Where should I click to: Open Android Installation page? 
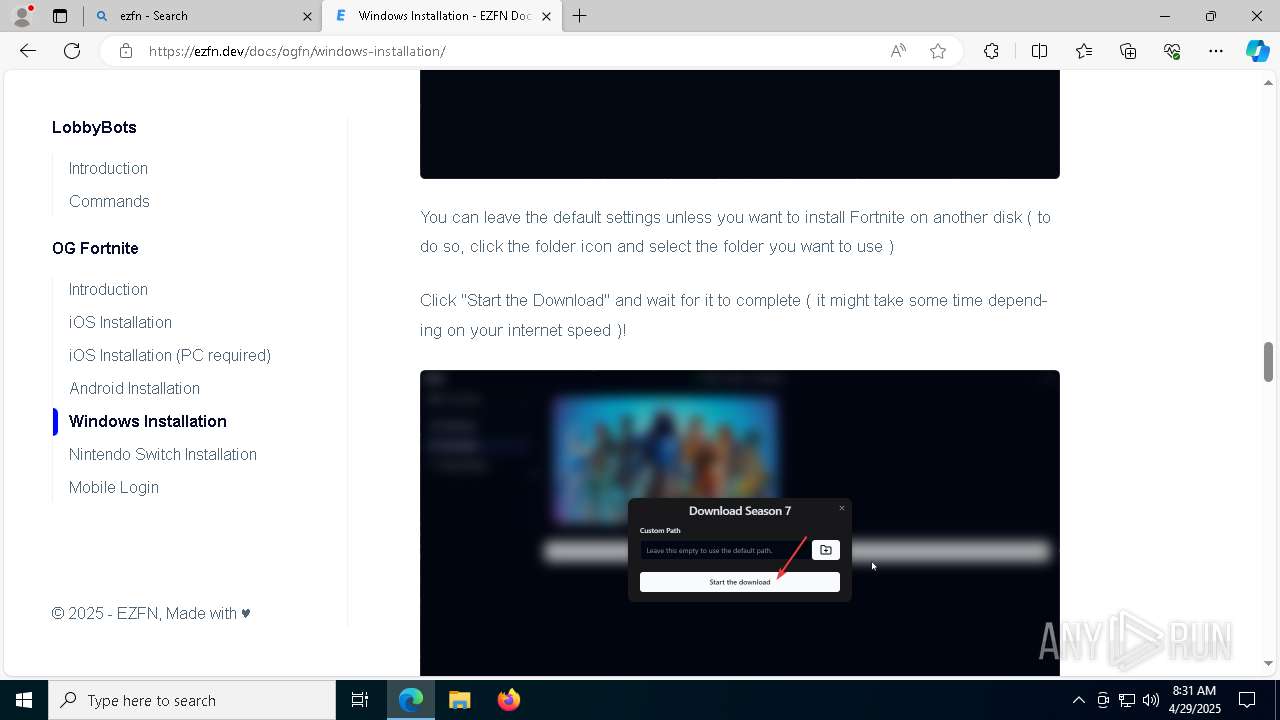click(x=134, y=388)
